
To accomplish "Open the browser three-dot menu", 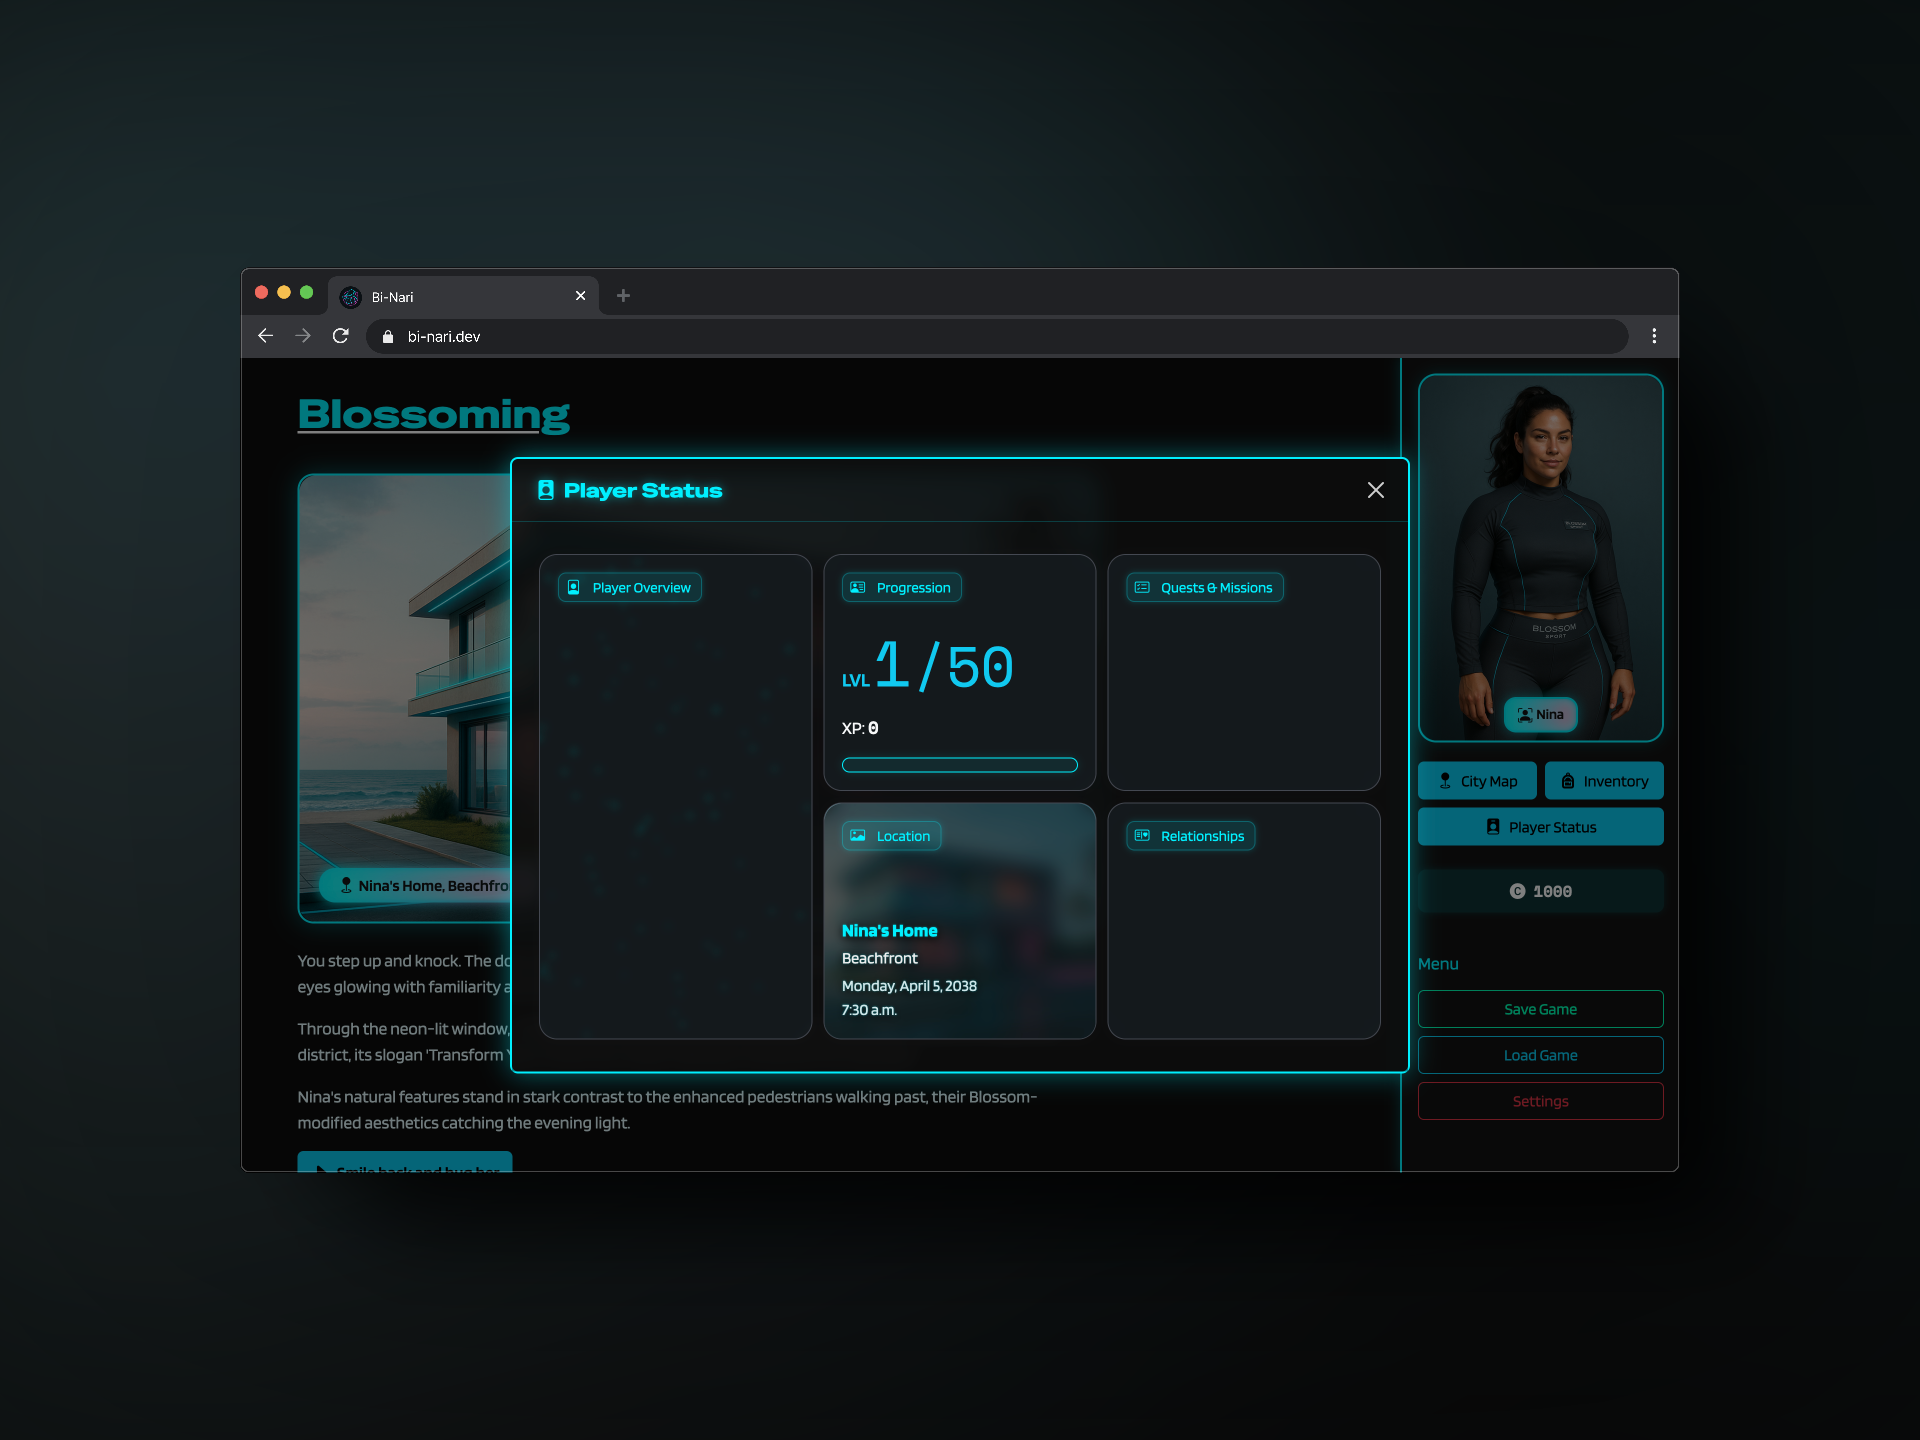I will (1654, 336).
